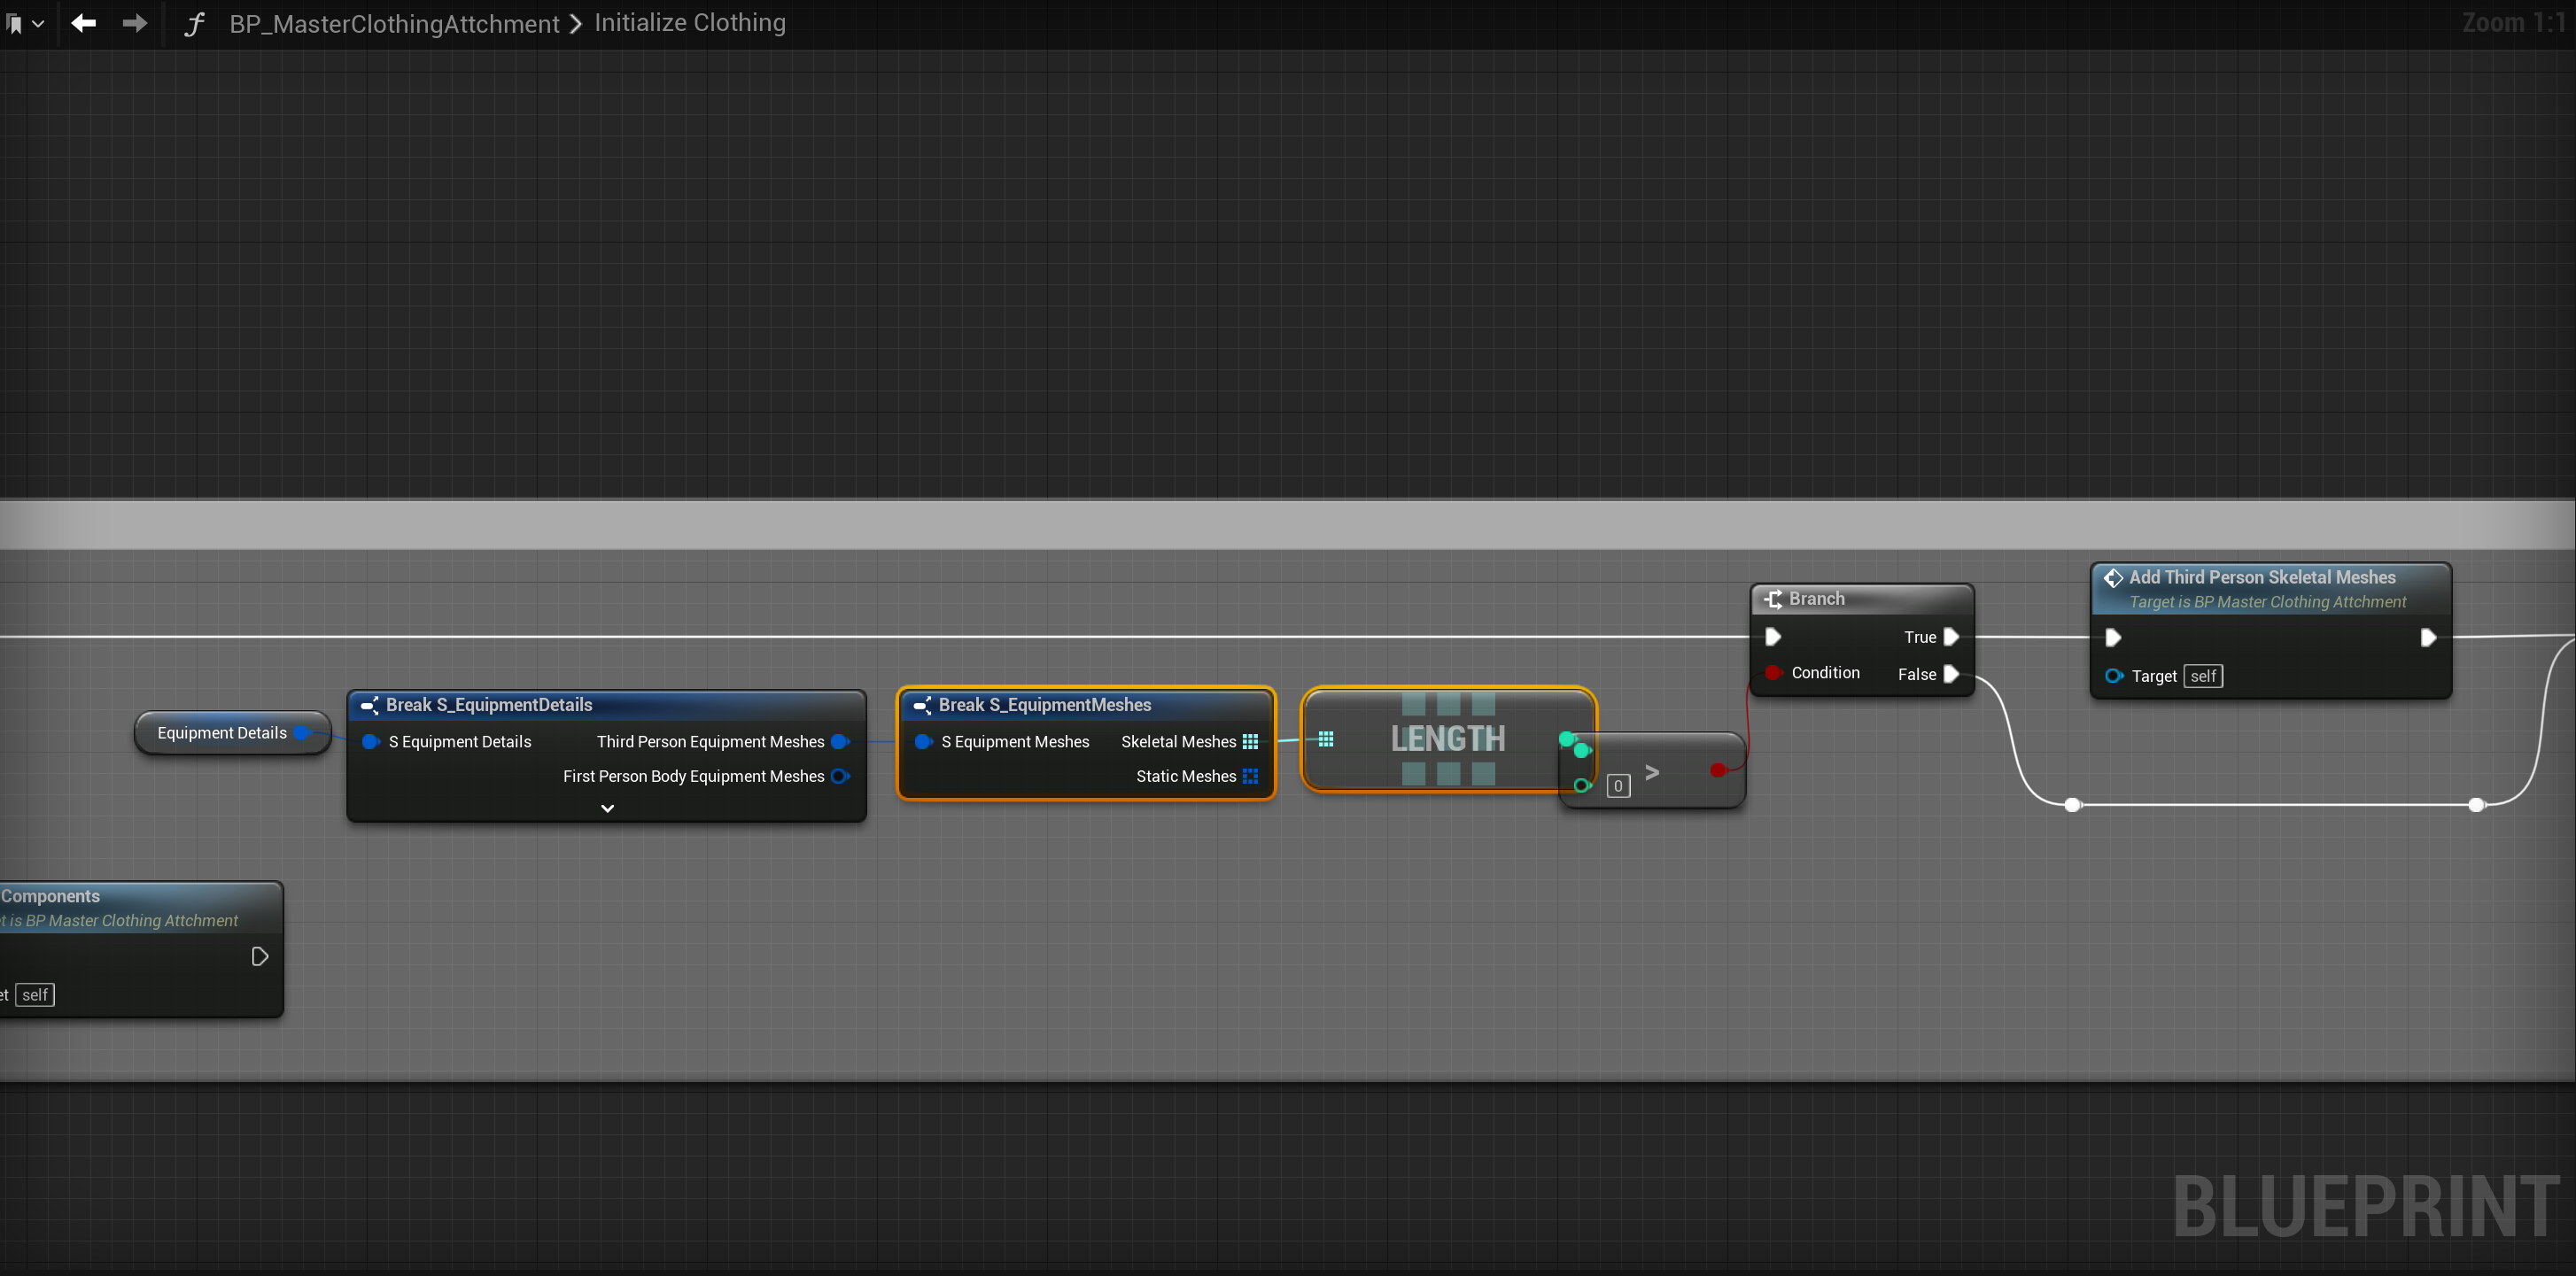Click the Break S_EquipmentMeshes node title
2576x1276 pixels.
[x=1044, y=705]
